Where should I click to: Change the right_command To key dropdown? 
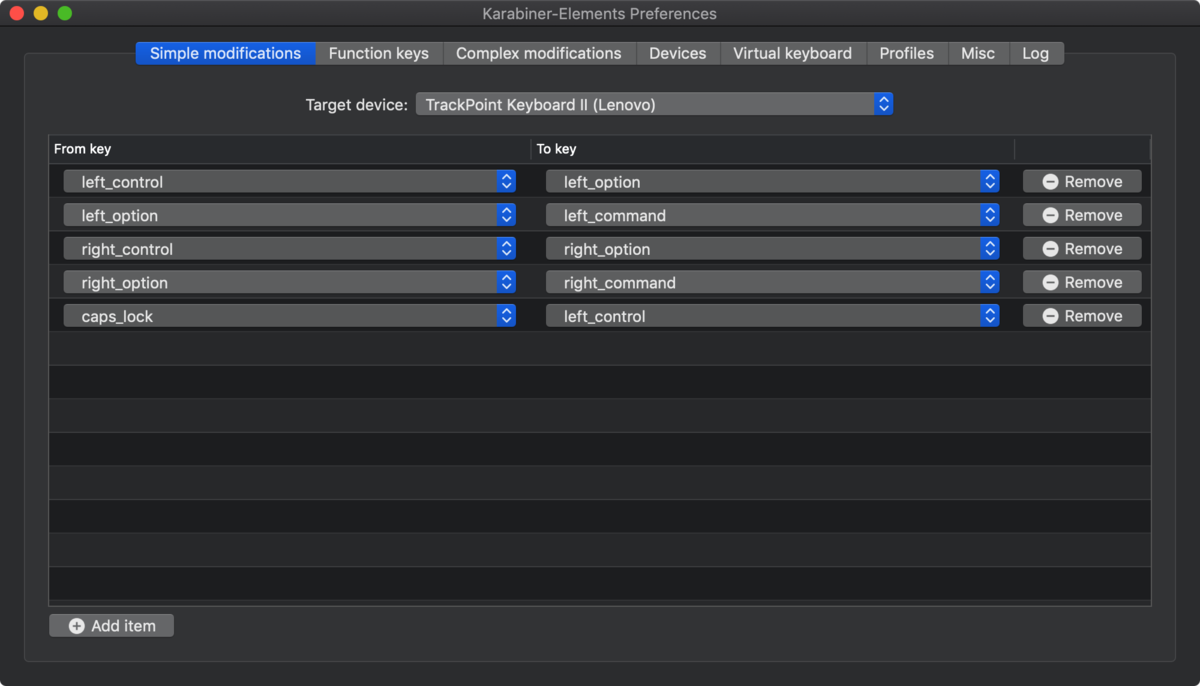pyautogui.click(x=772, y=282)
